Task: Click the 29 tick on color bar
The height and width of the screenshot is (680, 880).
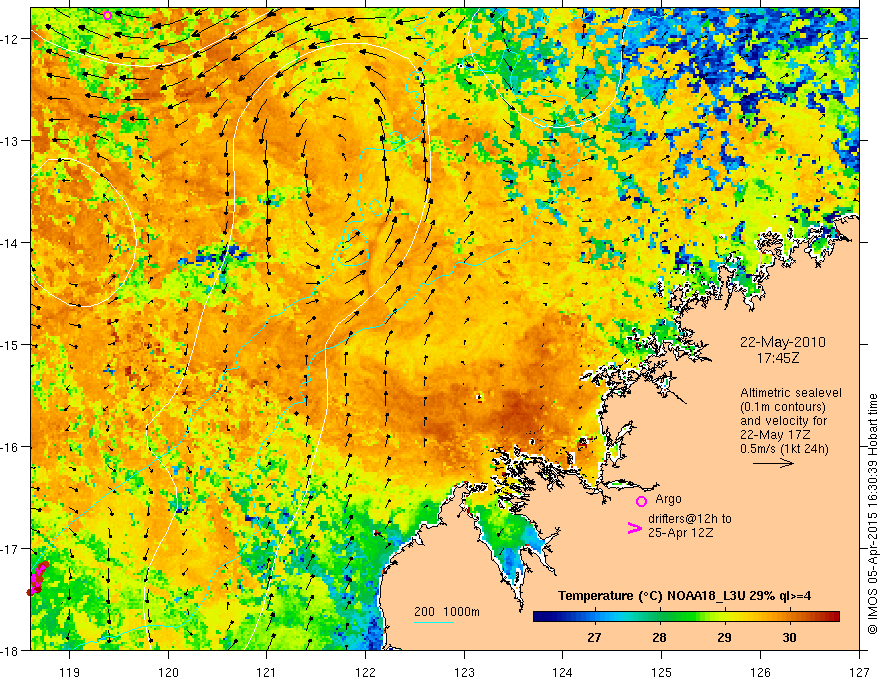Action: point(725,637)
